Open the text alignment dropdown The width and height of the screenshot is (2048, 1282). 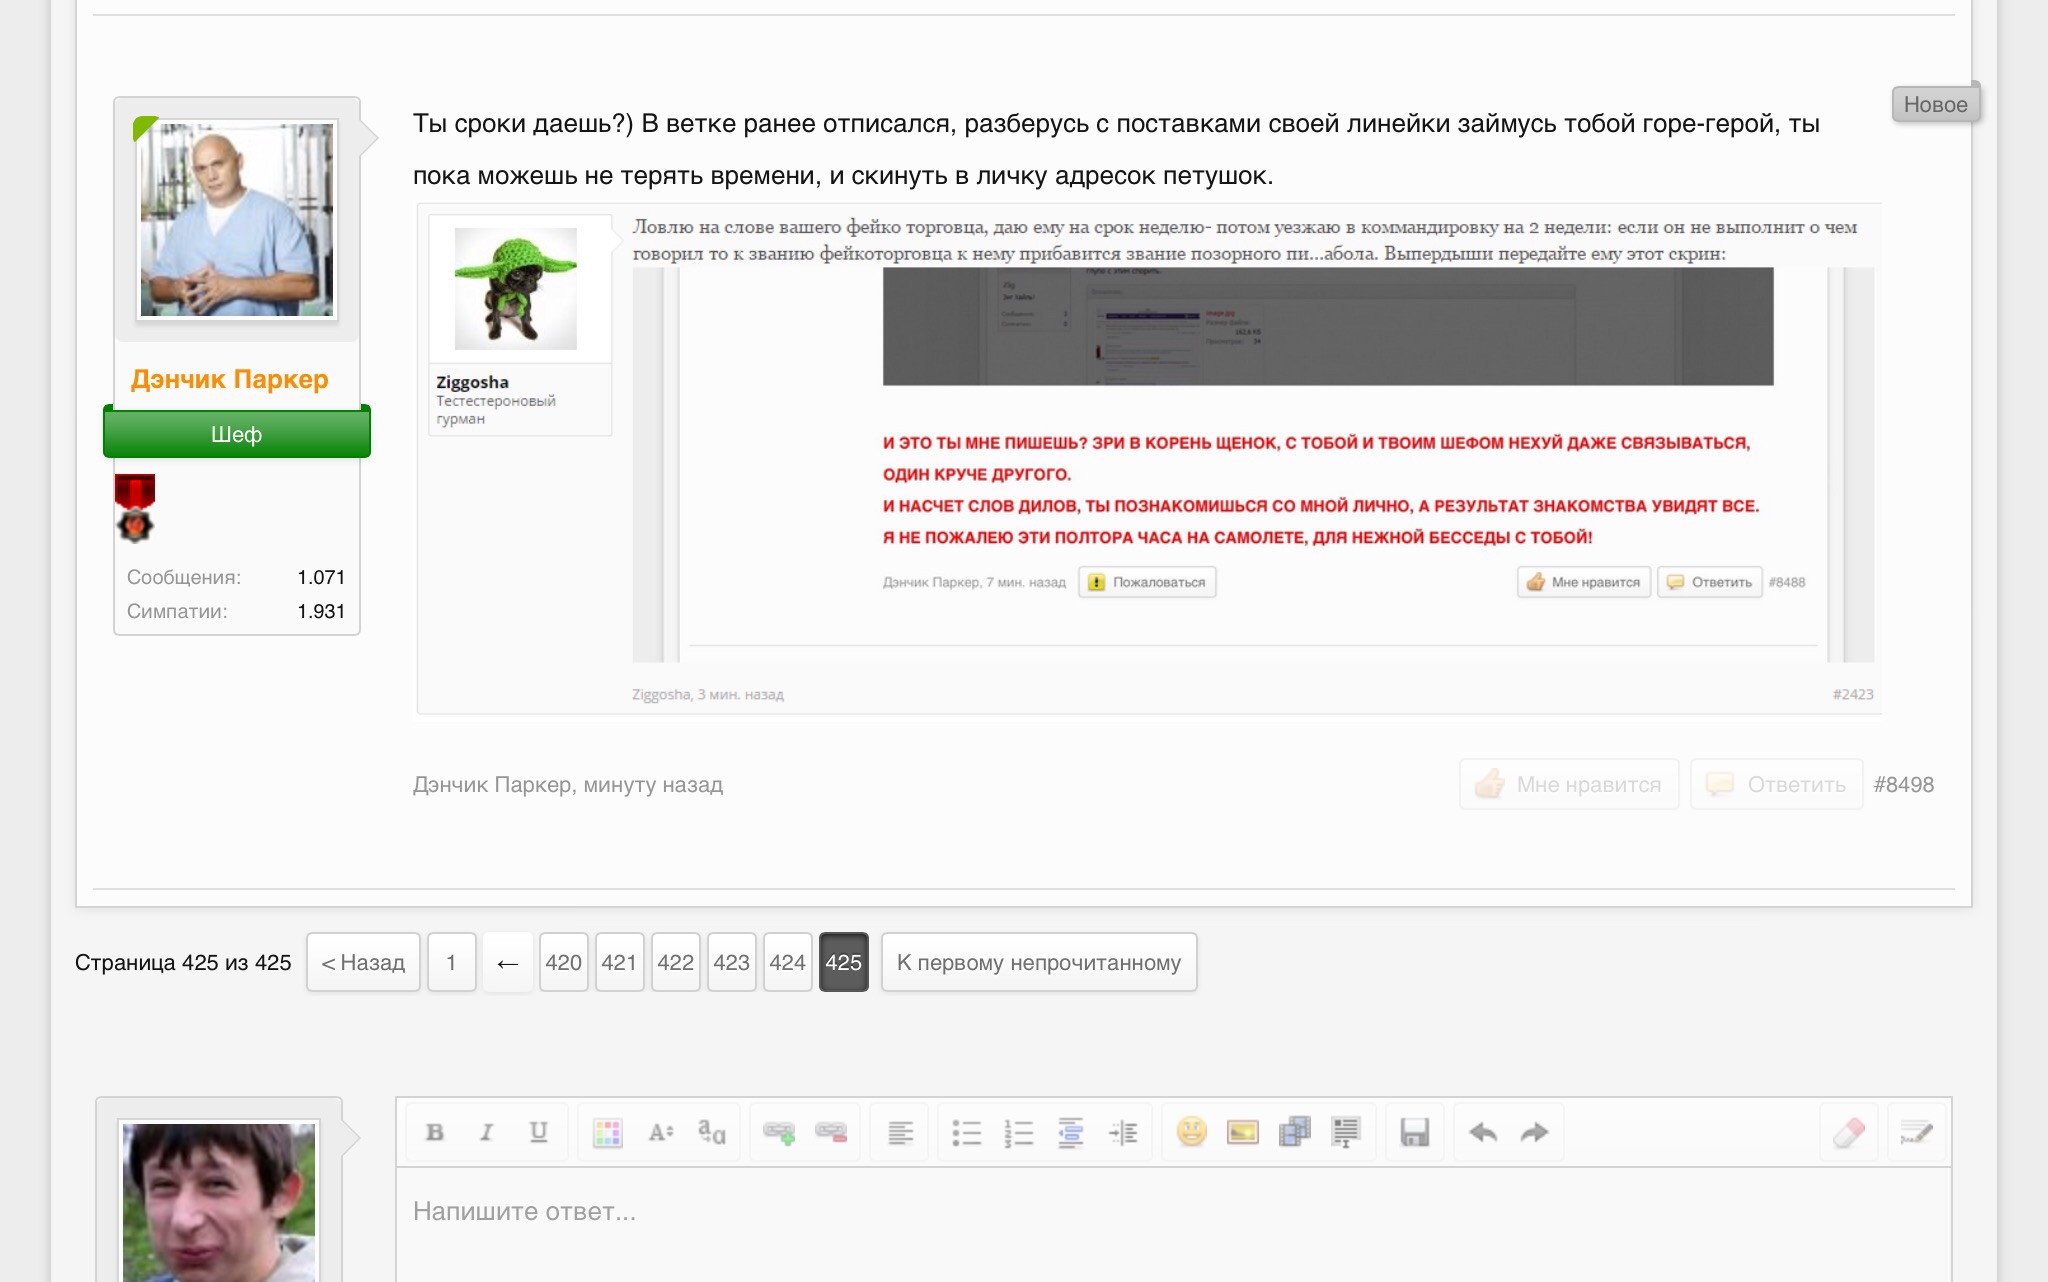point(900,1132)
